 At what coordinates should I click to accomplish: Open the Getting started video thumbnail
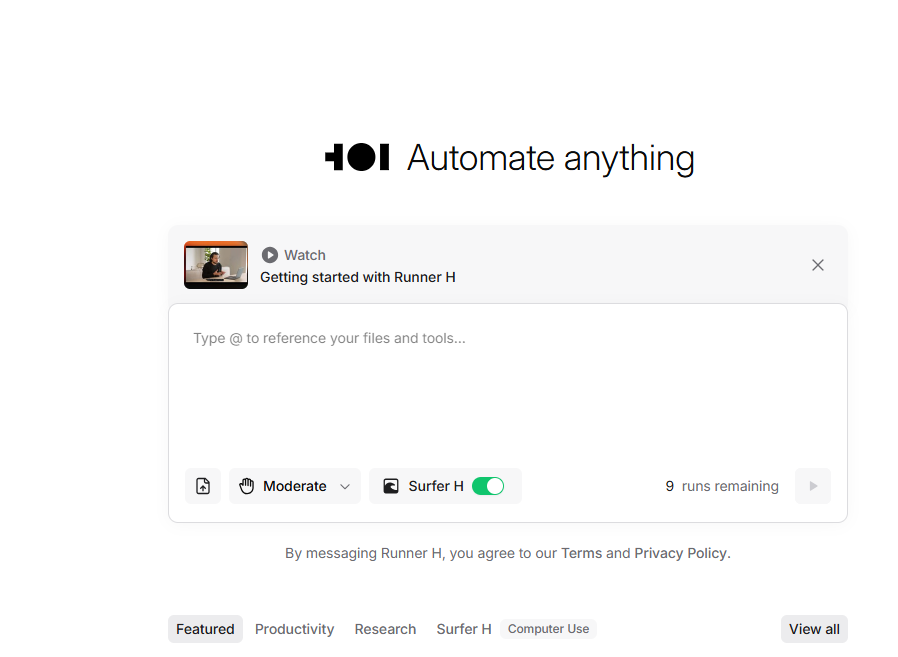pos(216,265)
